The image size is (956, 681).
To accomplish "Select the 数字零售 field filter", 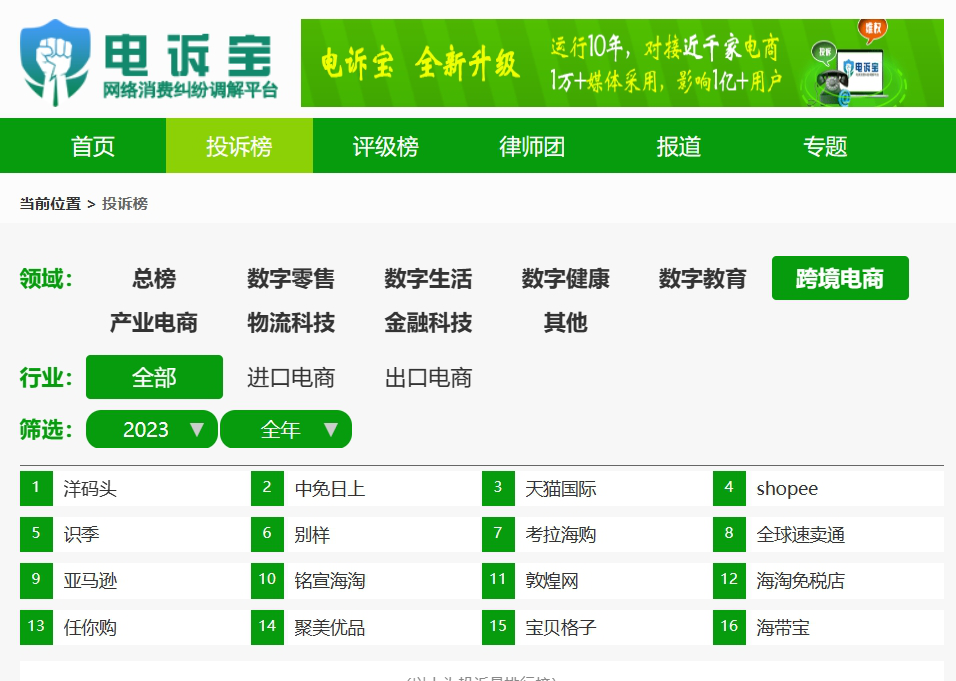I will 291,279.
